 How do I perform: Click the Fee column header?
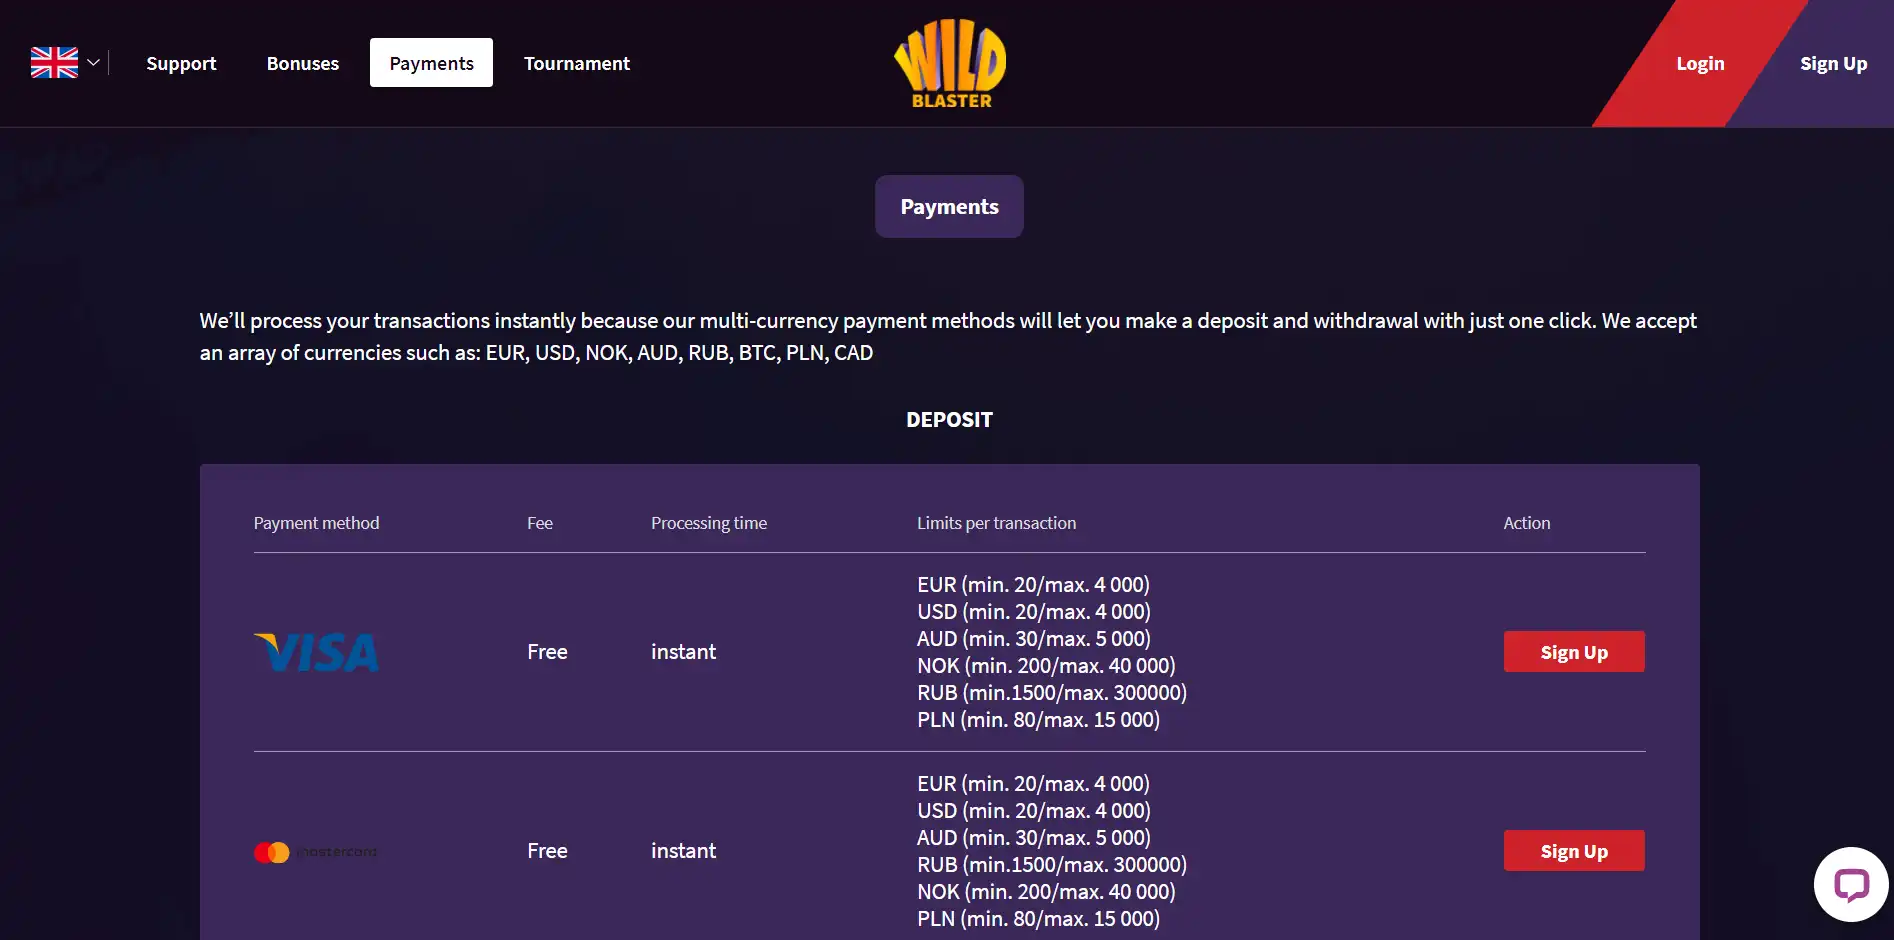540,523
